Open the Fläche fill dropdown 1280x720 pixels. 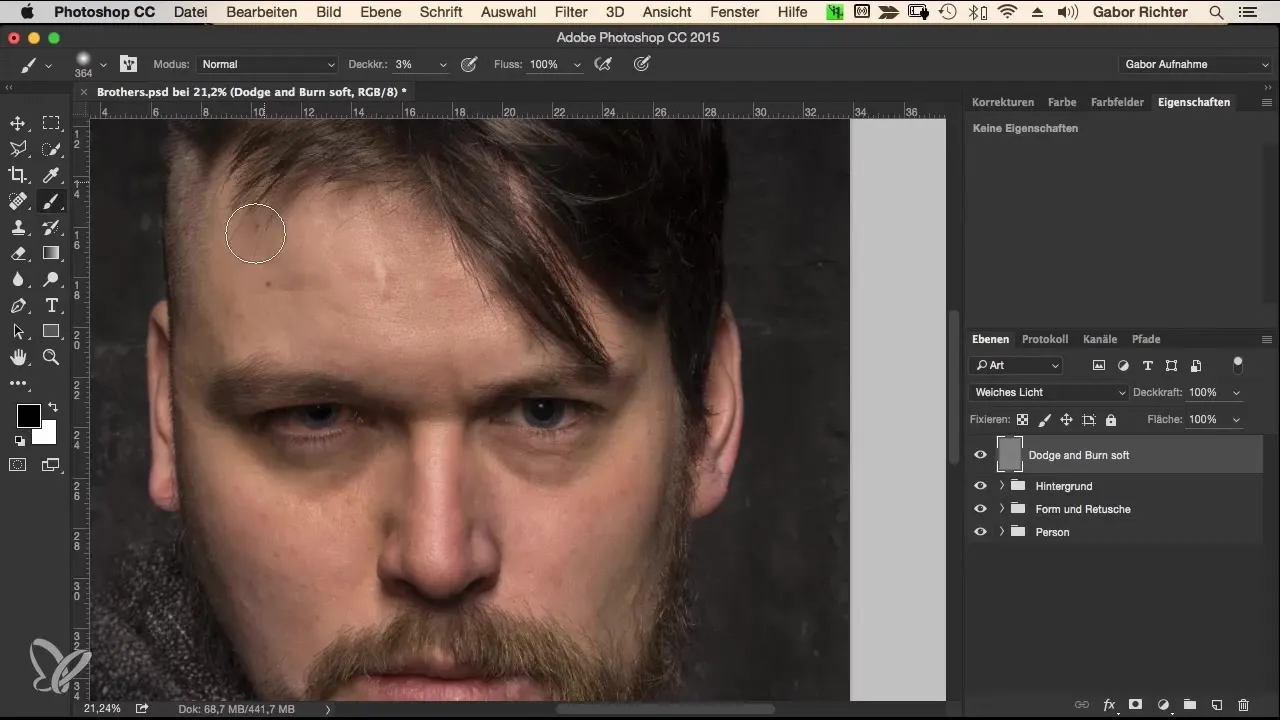(x=1237, y=420)
